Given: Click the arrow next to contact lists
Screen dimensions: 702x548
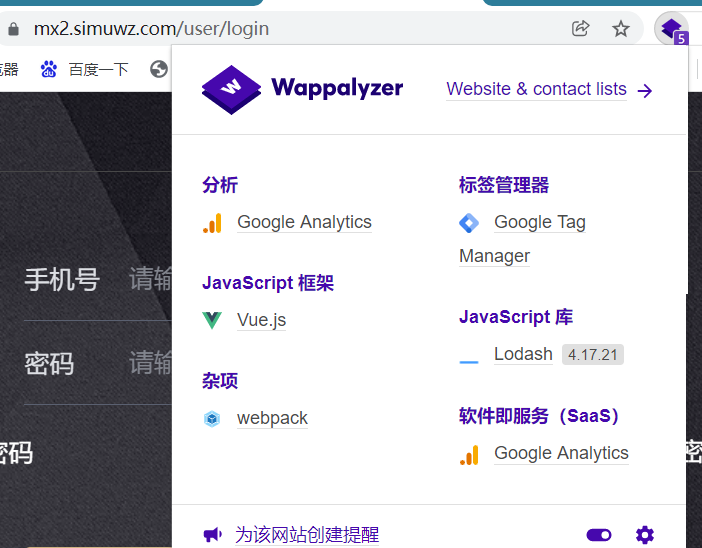Looking at the screenshot, I should click(x=645, y=91).
